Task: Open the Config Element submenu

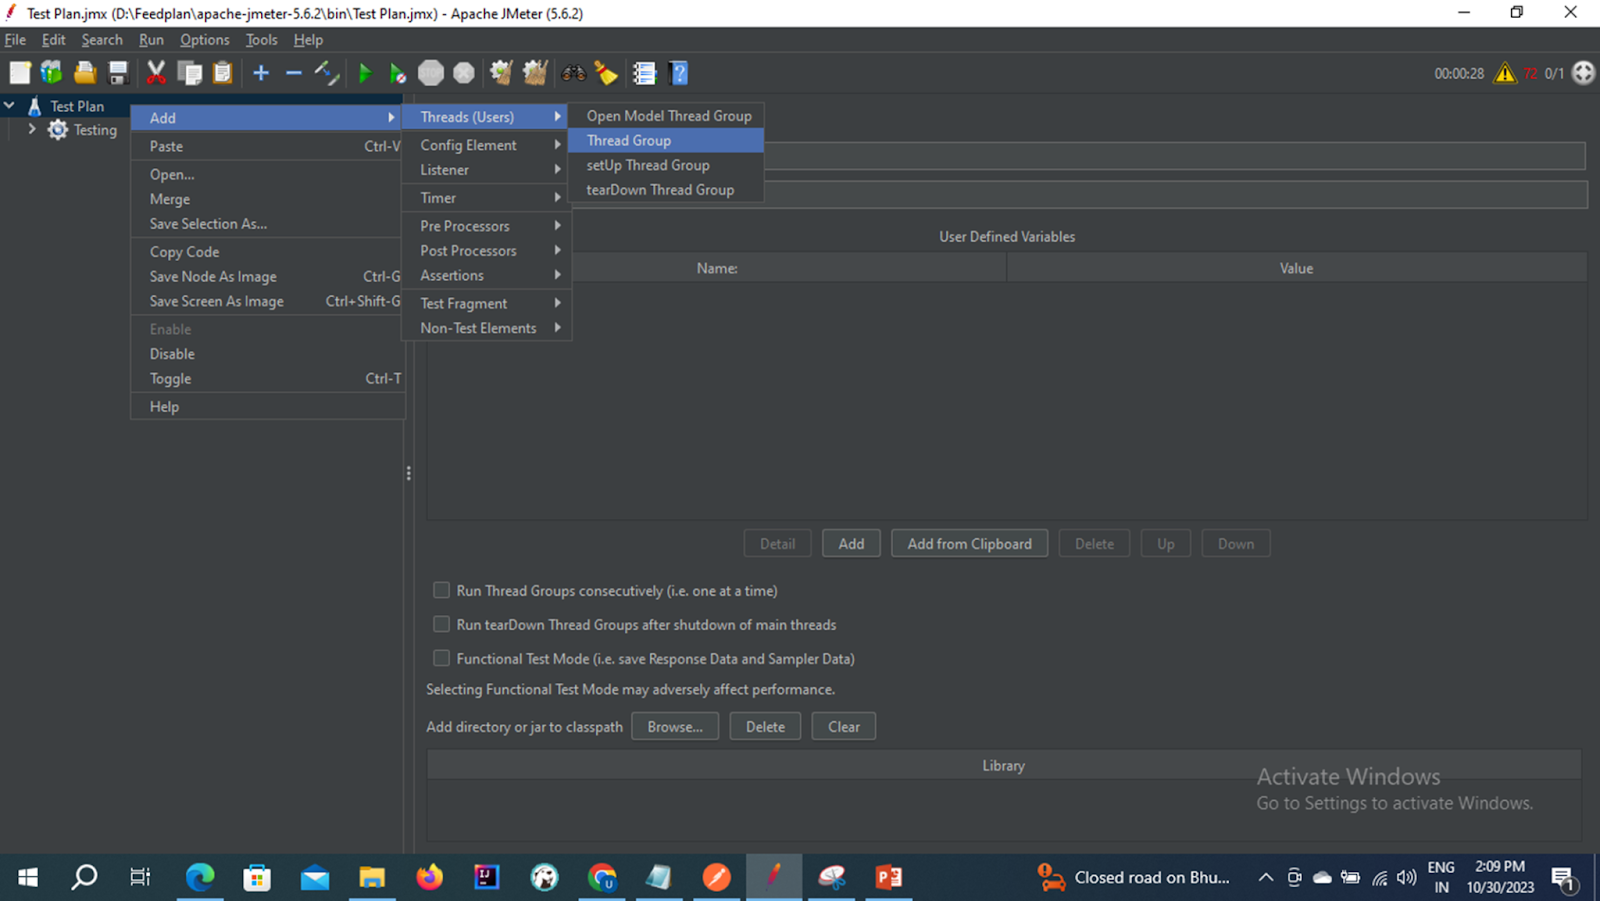Action: tap(487, 145)
